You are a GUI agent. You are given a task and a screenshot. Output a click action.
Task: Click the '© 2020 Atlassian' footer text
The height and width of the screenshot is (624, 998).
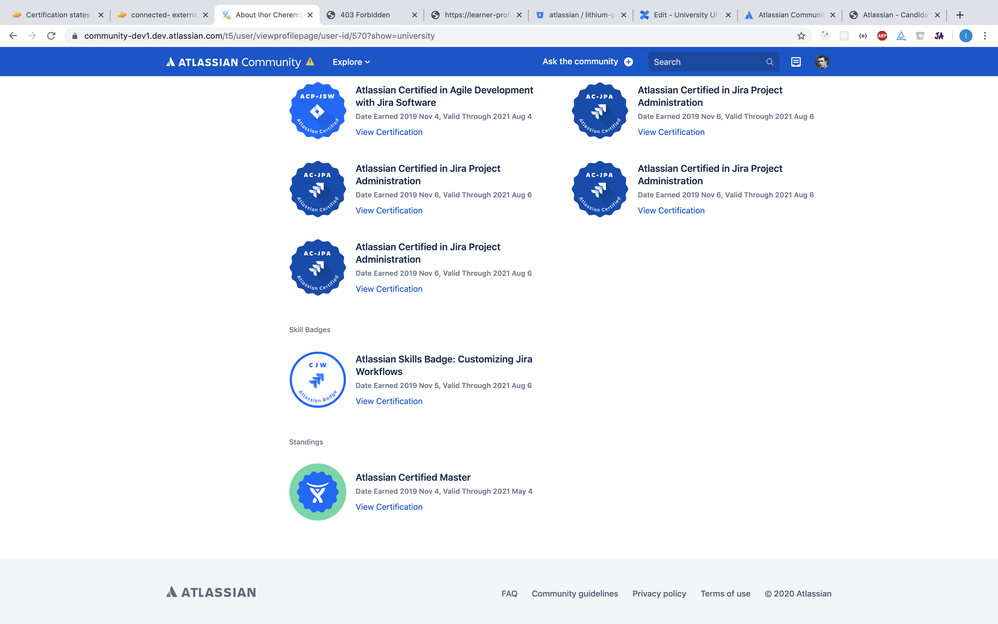798,593
